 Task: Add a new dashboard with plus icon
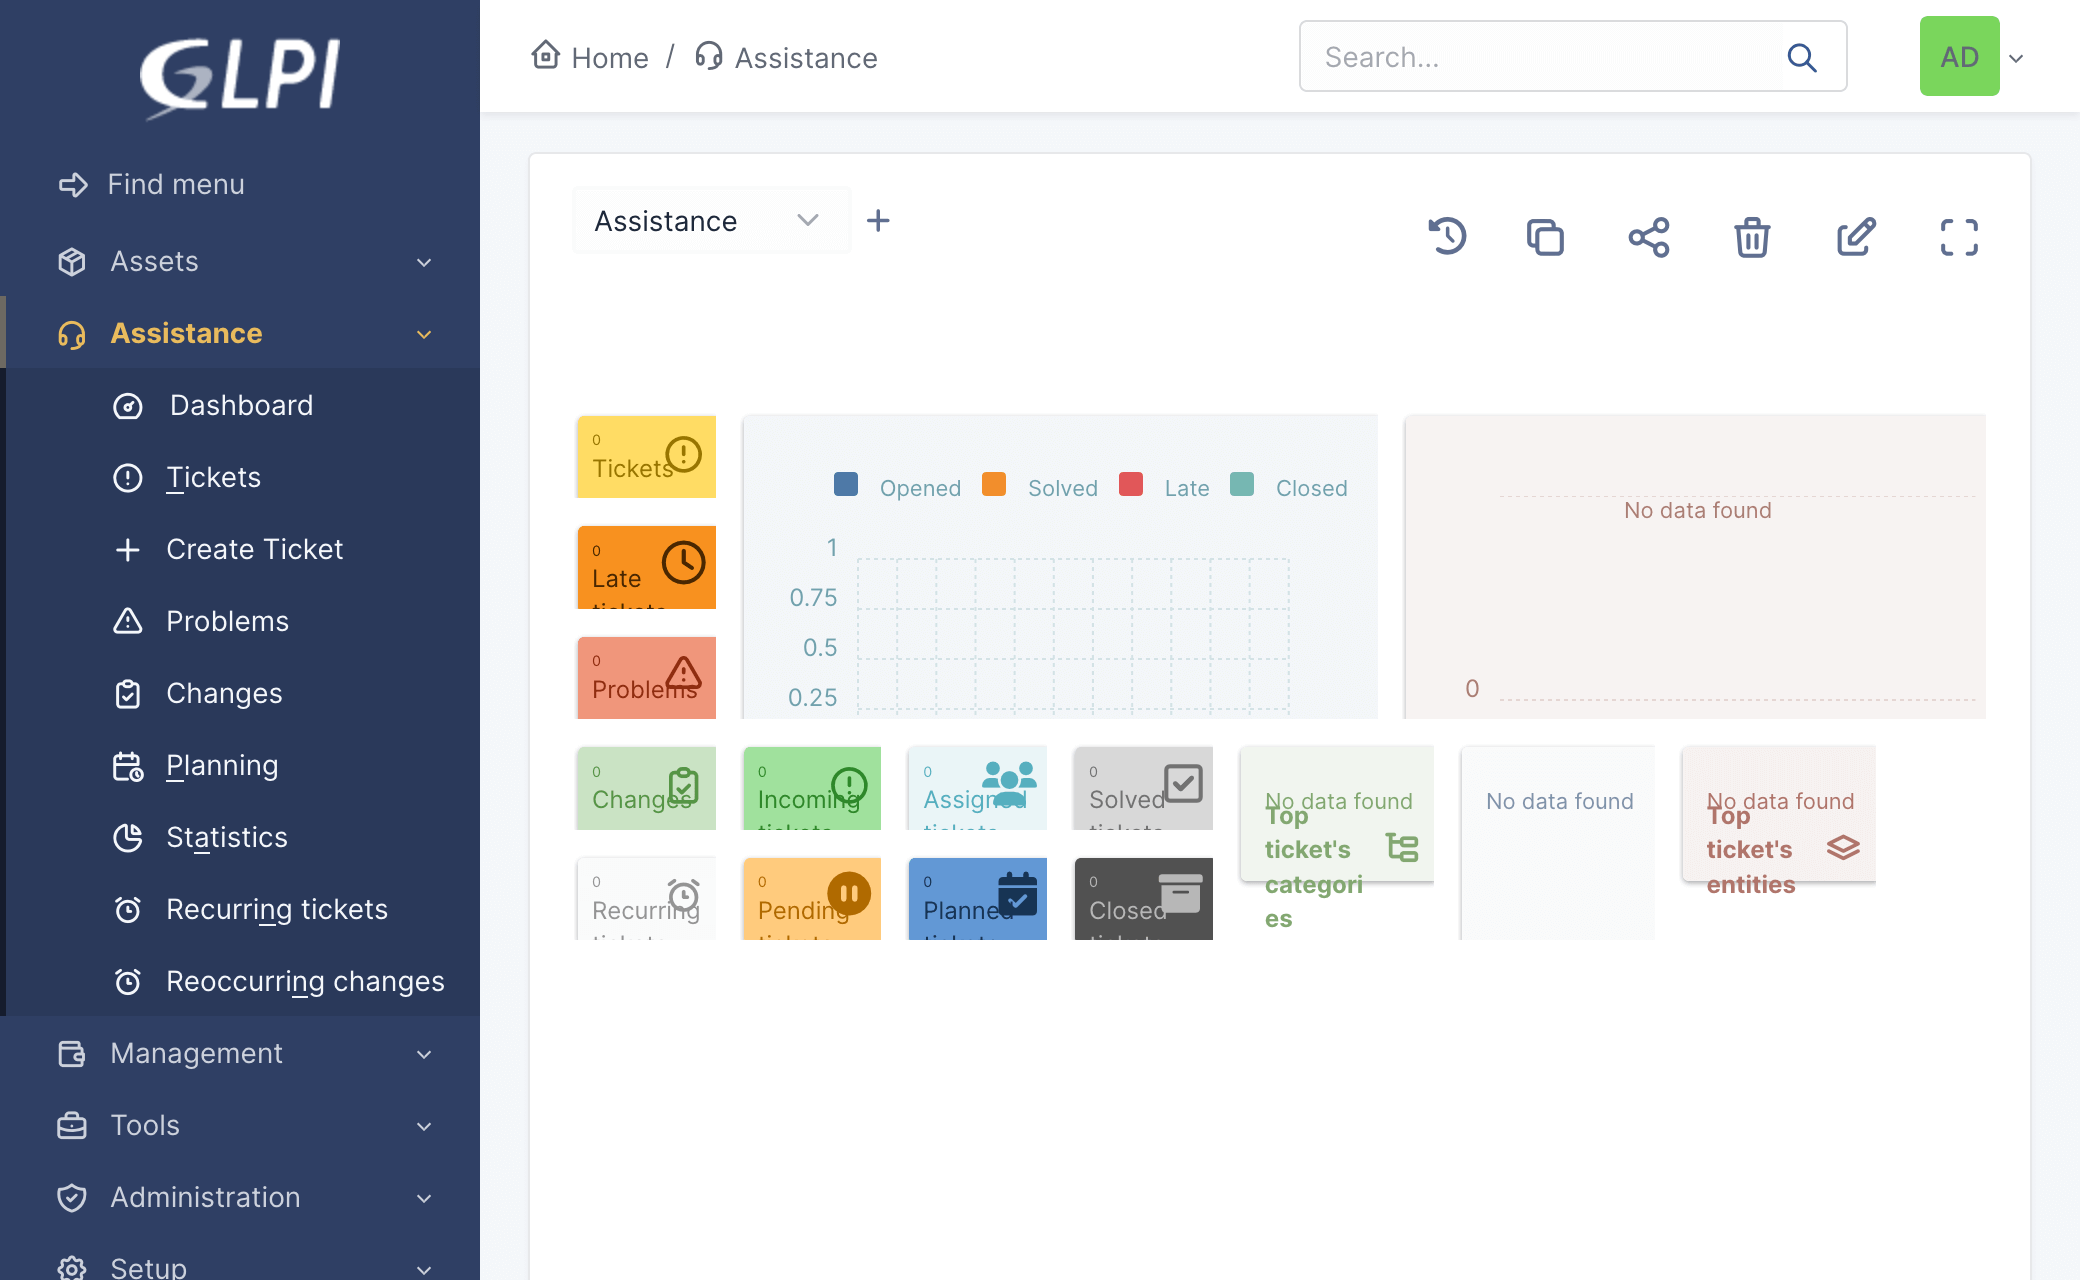click(x=878, y=220)
